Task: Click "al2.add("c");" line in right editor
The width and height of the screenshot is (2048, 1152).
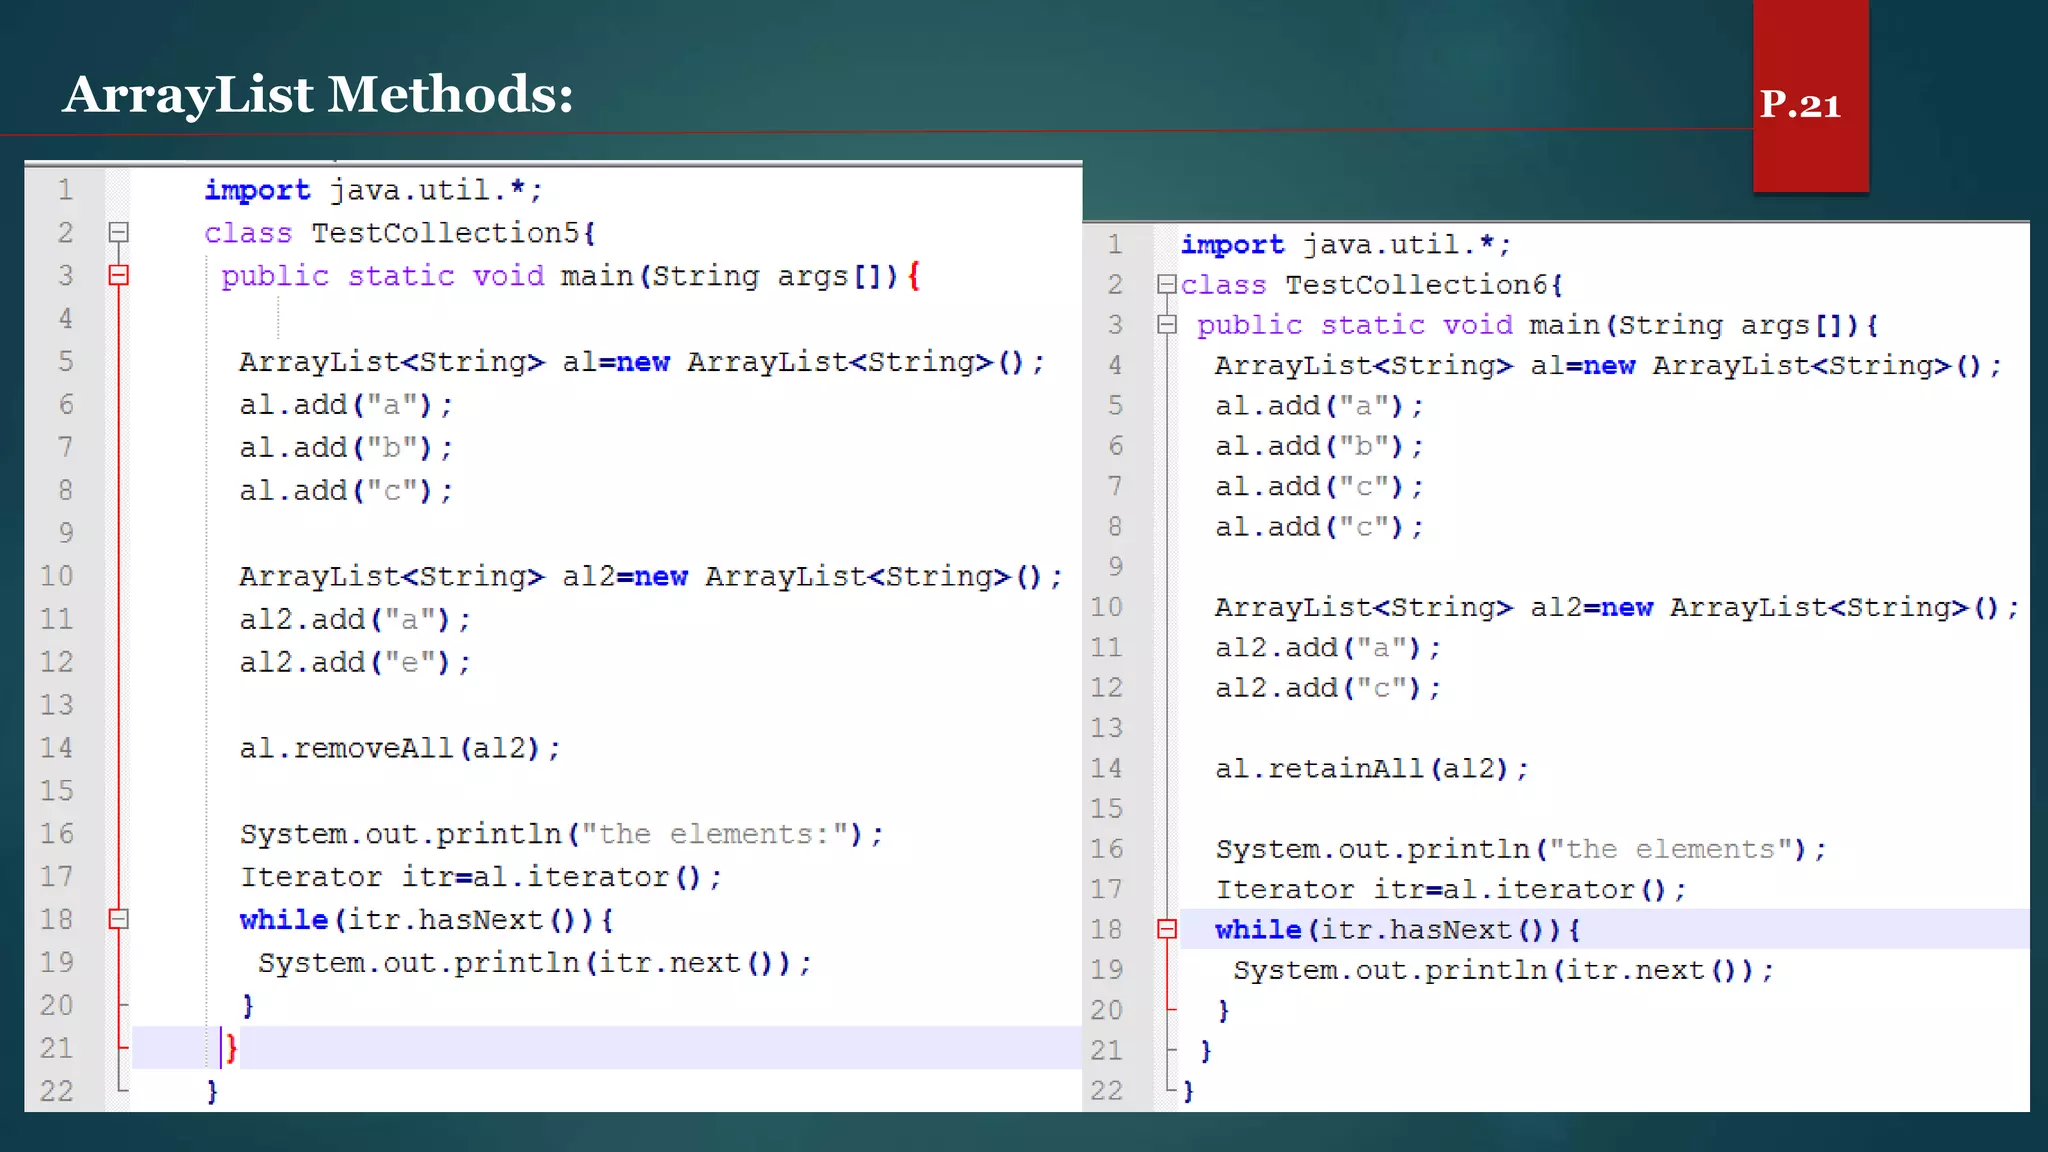Action: click(1328, 688)
